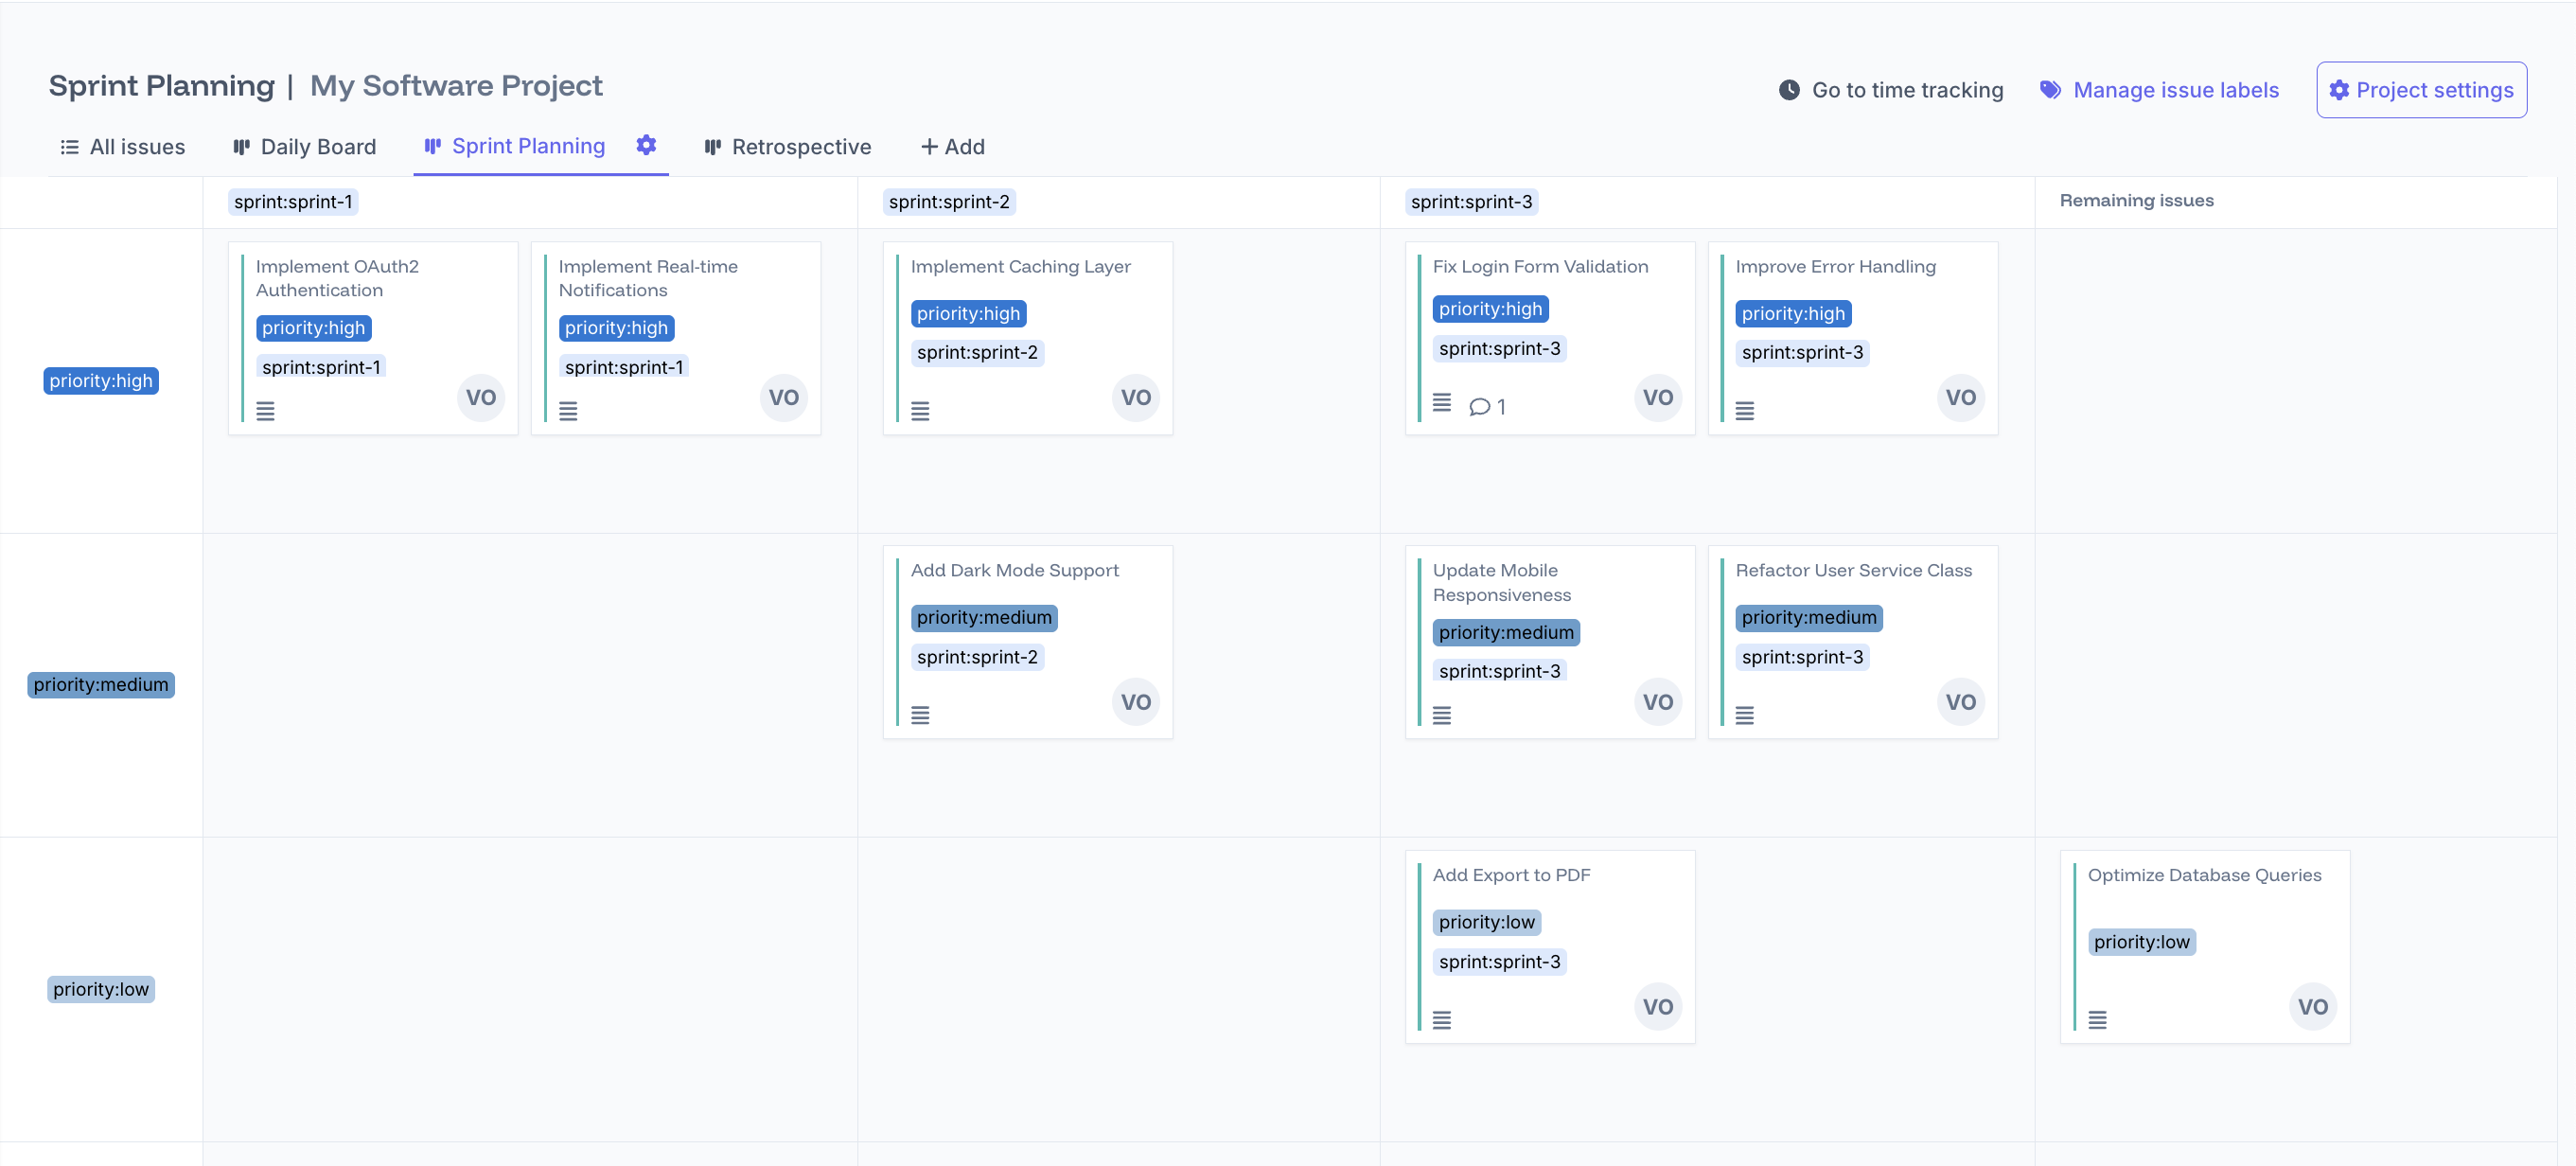Screen dimensions: 2576x1166
Task: Open Project settings
Action: tap(2421, 90)
